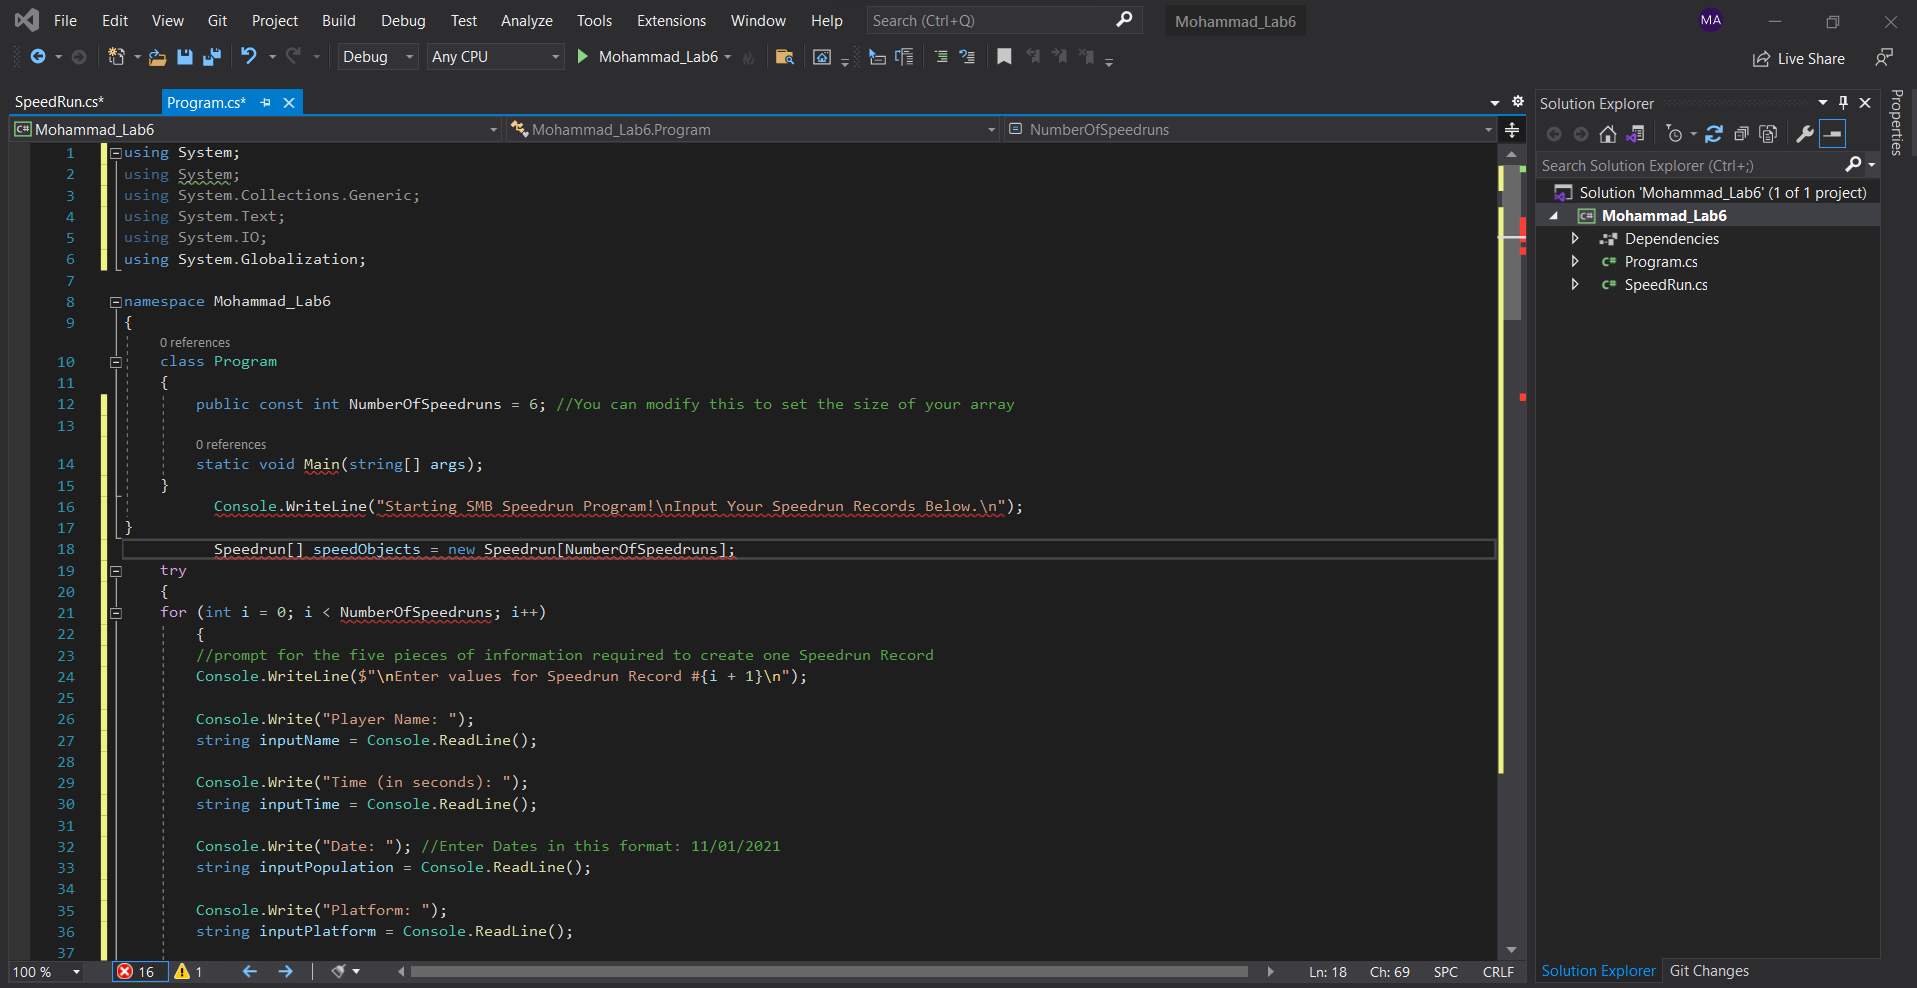Switch to the Git Changes tab
1917x988 pixels.
click(1709, 971)
